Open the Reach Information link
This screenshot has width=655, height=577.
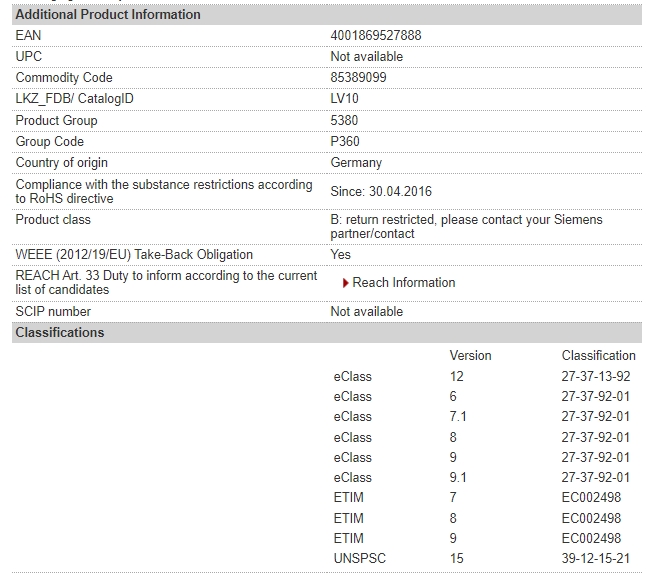point(404,283)
